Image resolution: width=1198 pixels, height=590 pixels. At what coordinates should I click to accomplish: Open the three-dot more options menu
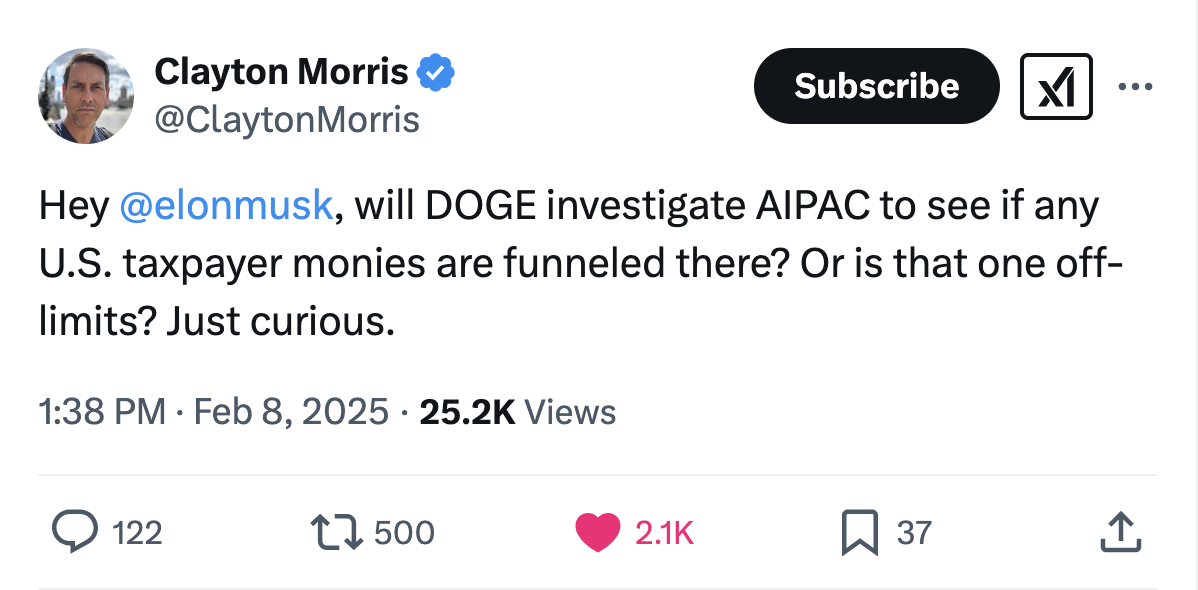click(x=1135, y=86)
